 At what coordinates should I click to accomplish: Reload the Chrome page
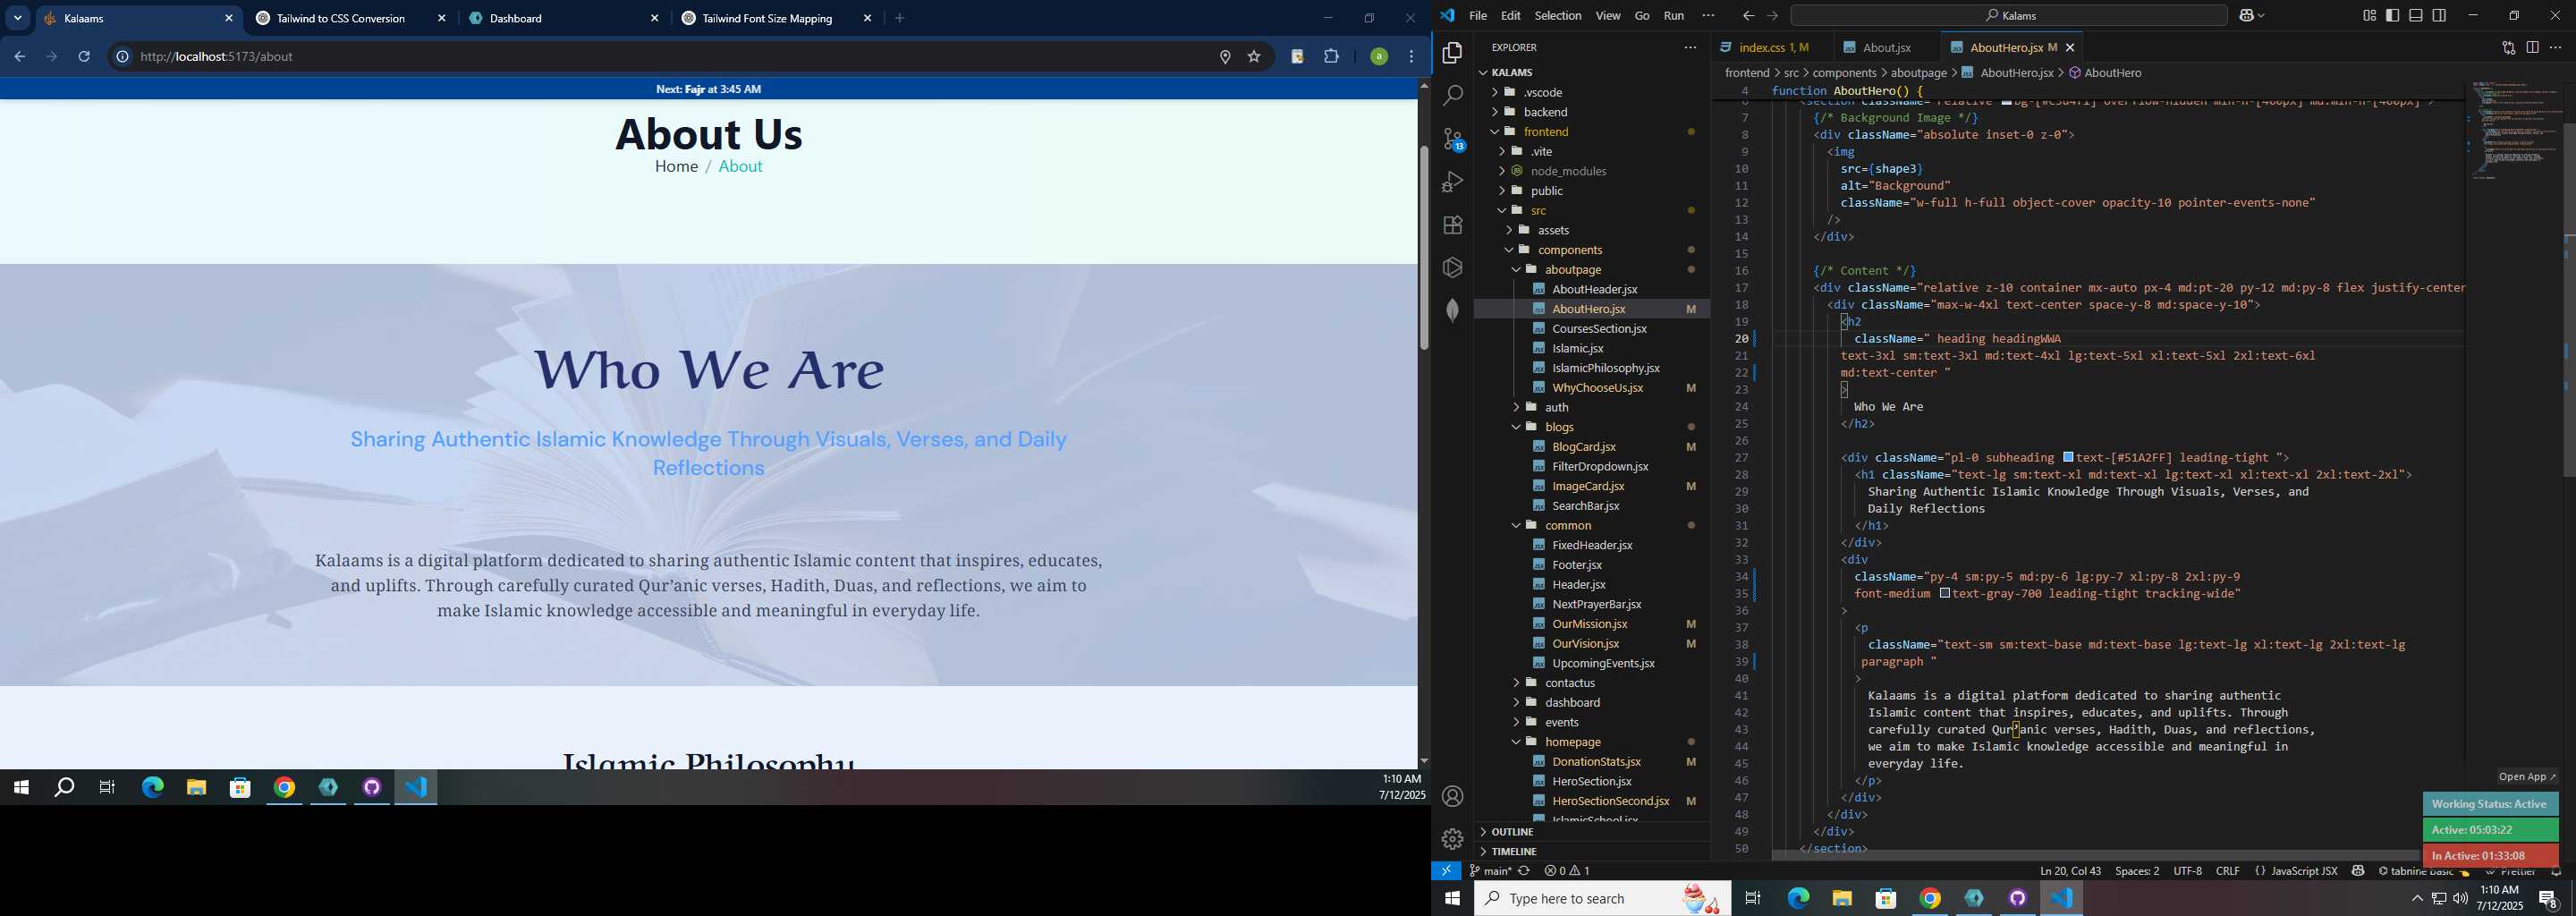point(85,56)
